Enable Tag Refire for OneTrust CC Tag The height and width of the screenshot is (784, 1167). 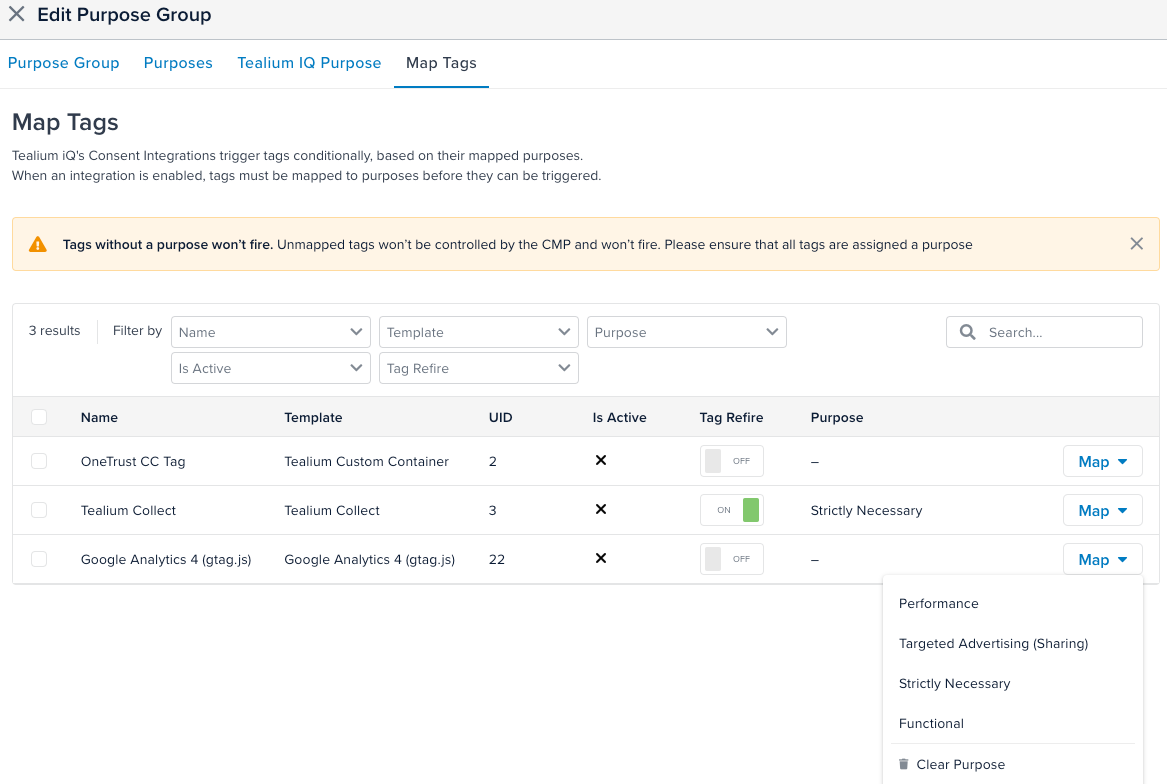tap(731, 461)
